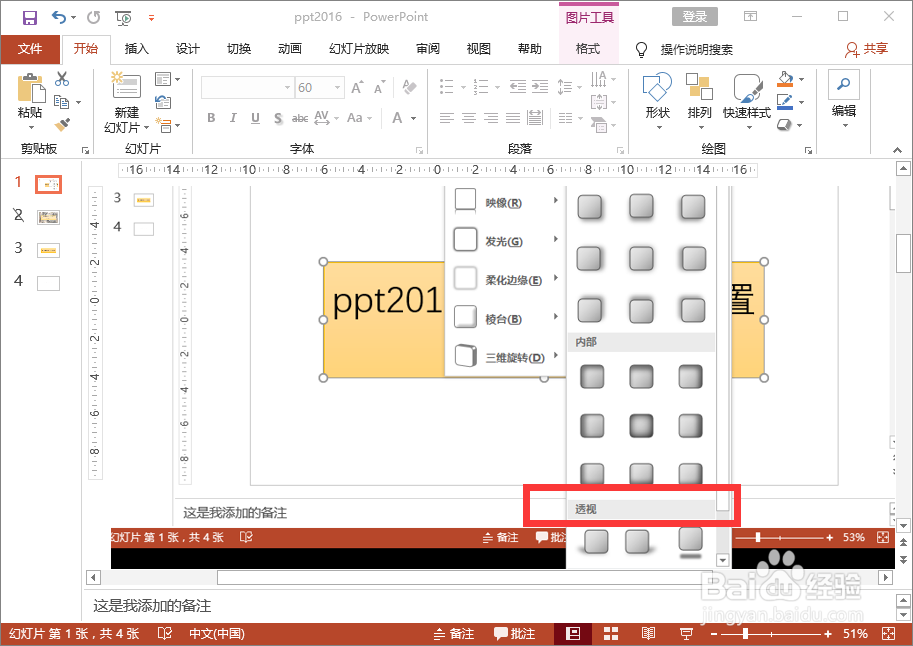Select slide 3 thumbnail in left panel
This screenshot has height=646, width=913.
click(x=48, y=250)
